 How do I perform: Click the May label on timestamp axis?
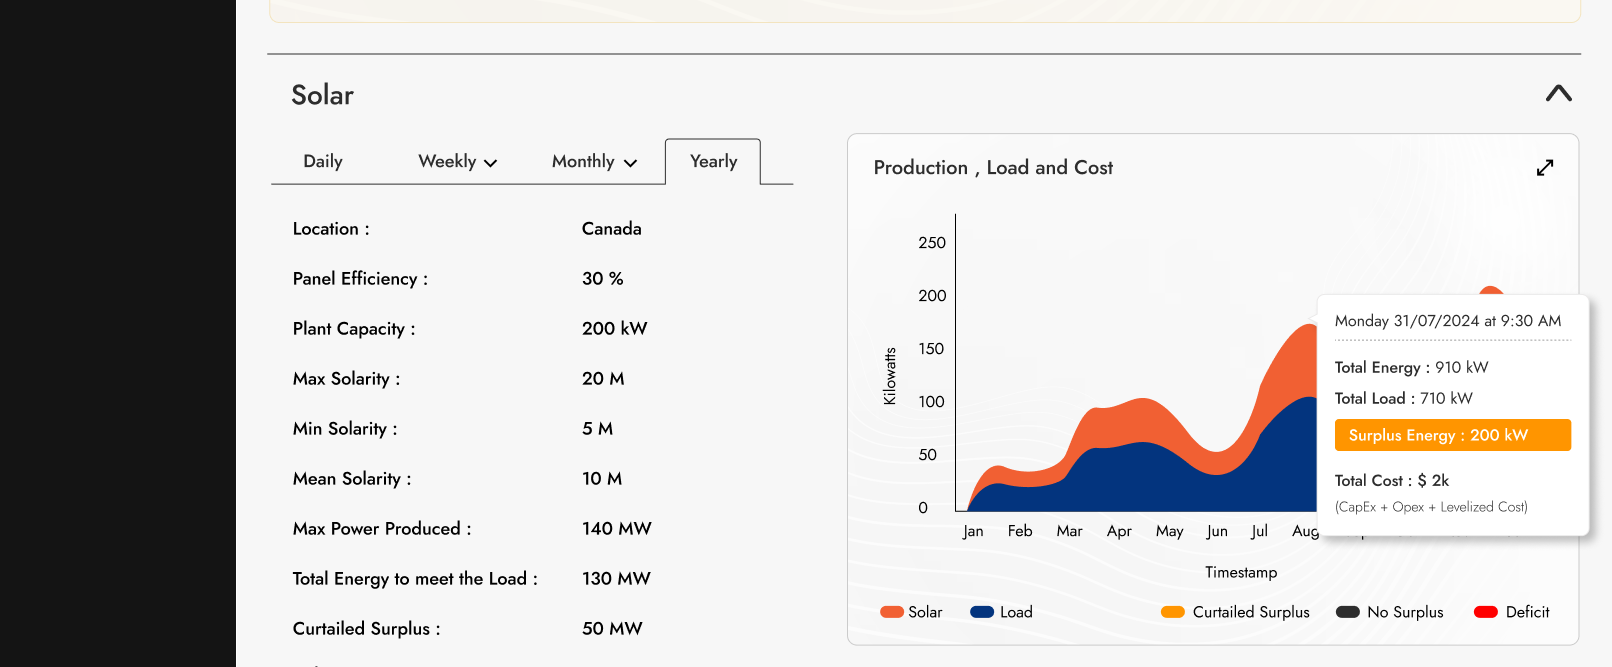[x=1169, y=531]
